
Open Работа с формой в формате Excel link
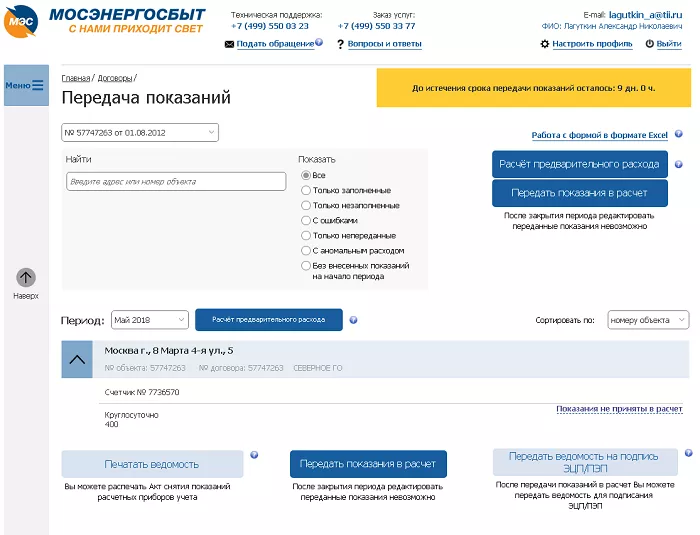click(599, 135)
